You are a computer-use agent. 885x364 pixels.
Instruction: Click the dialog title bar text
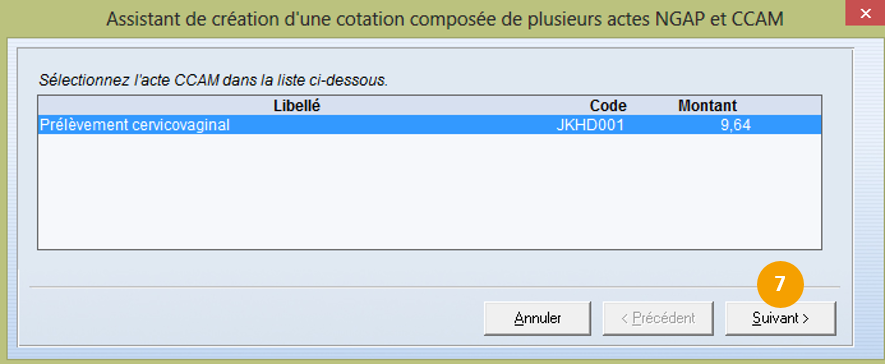pyautogui.click(x=445, y=19)
